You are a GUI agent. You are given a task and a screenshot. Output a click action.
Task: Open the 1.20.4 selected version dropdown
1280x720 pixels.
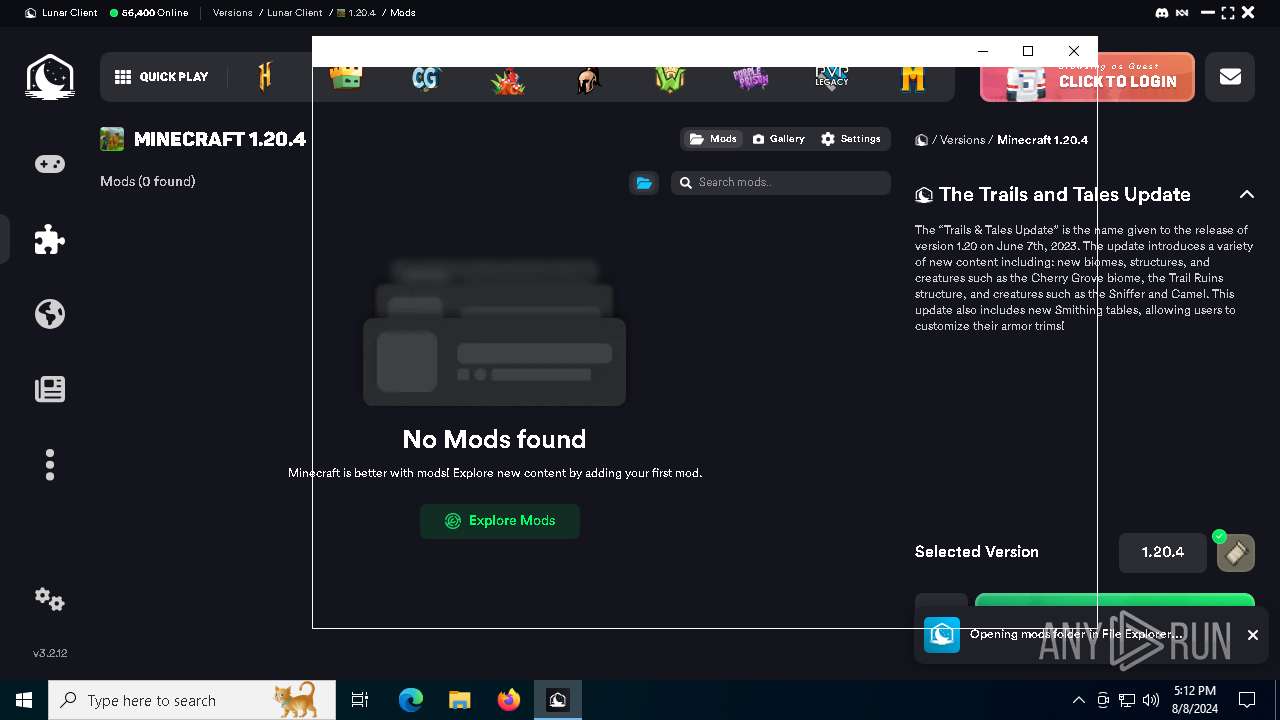(x=1163, y=552)
